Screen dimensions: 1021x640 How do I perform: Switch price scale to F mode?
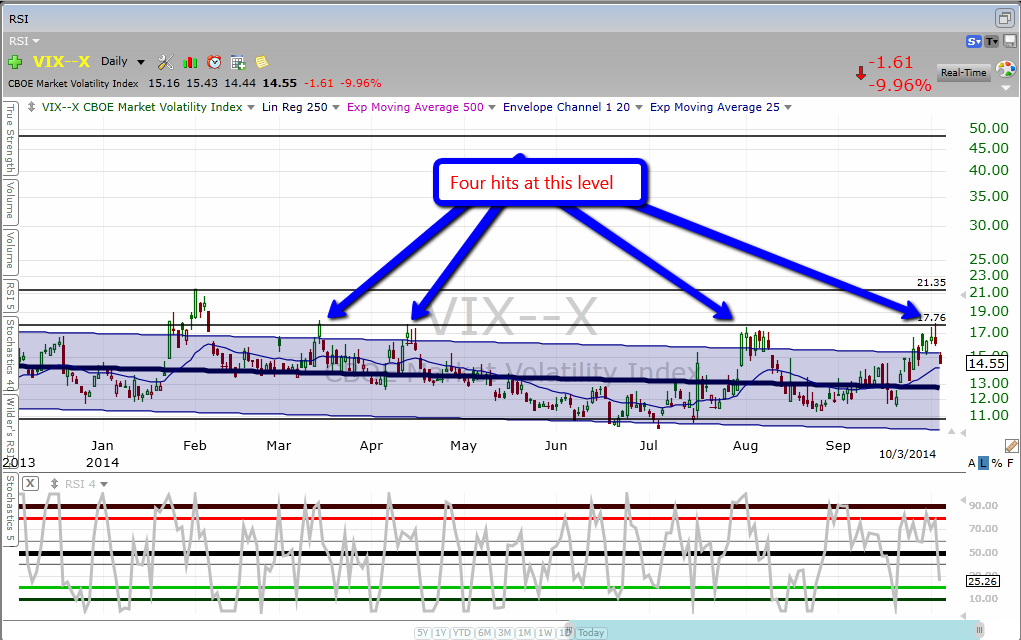1011,463
